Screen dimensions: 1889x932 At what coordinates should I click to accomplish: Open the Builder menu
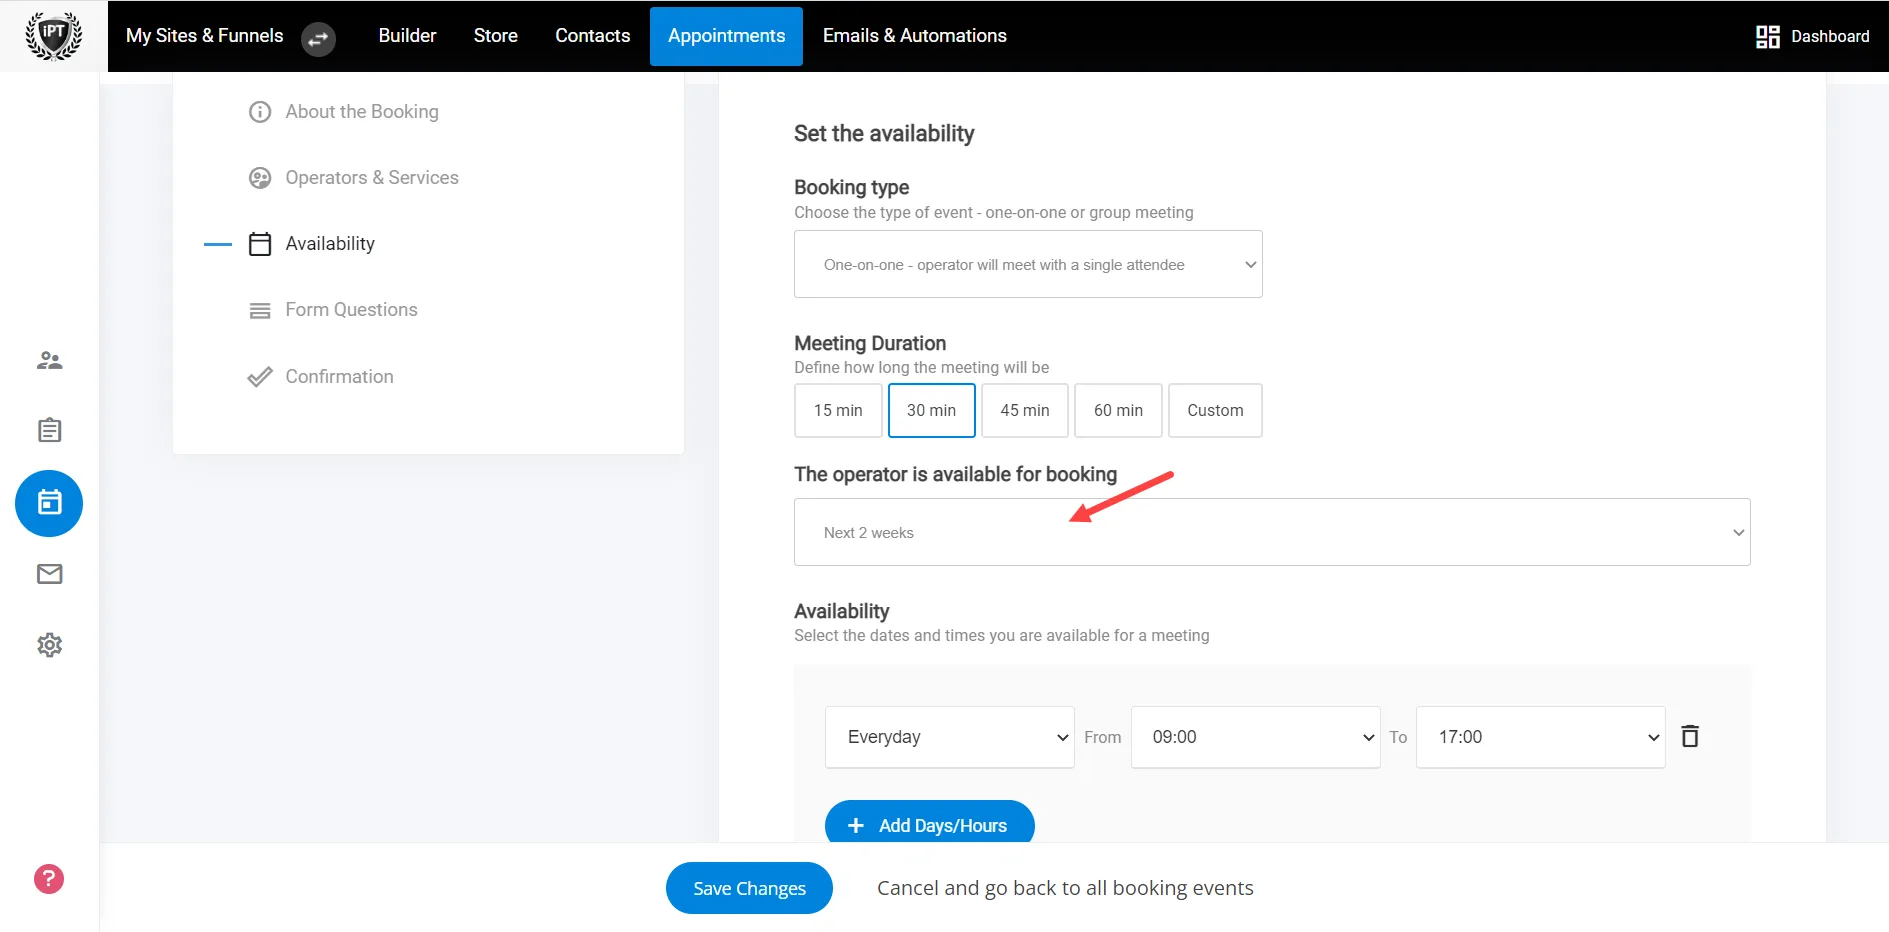pos(407,36)
